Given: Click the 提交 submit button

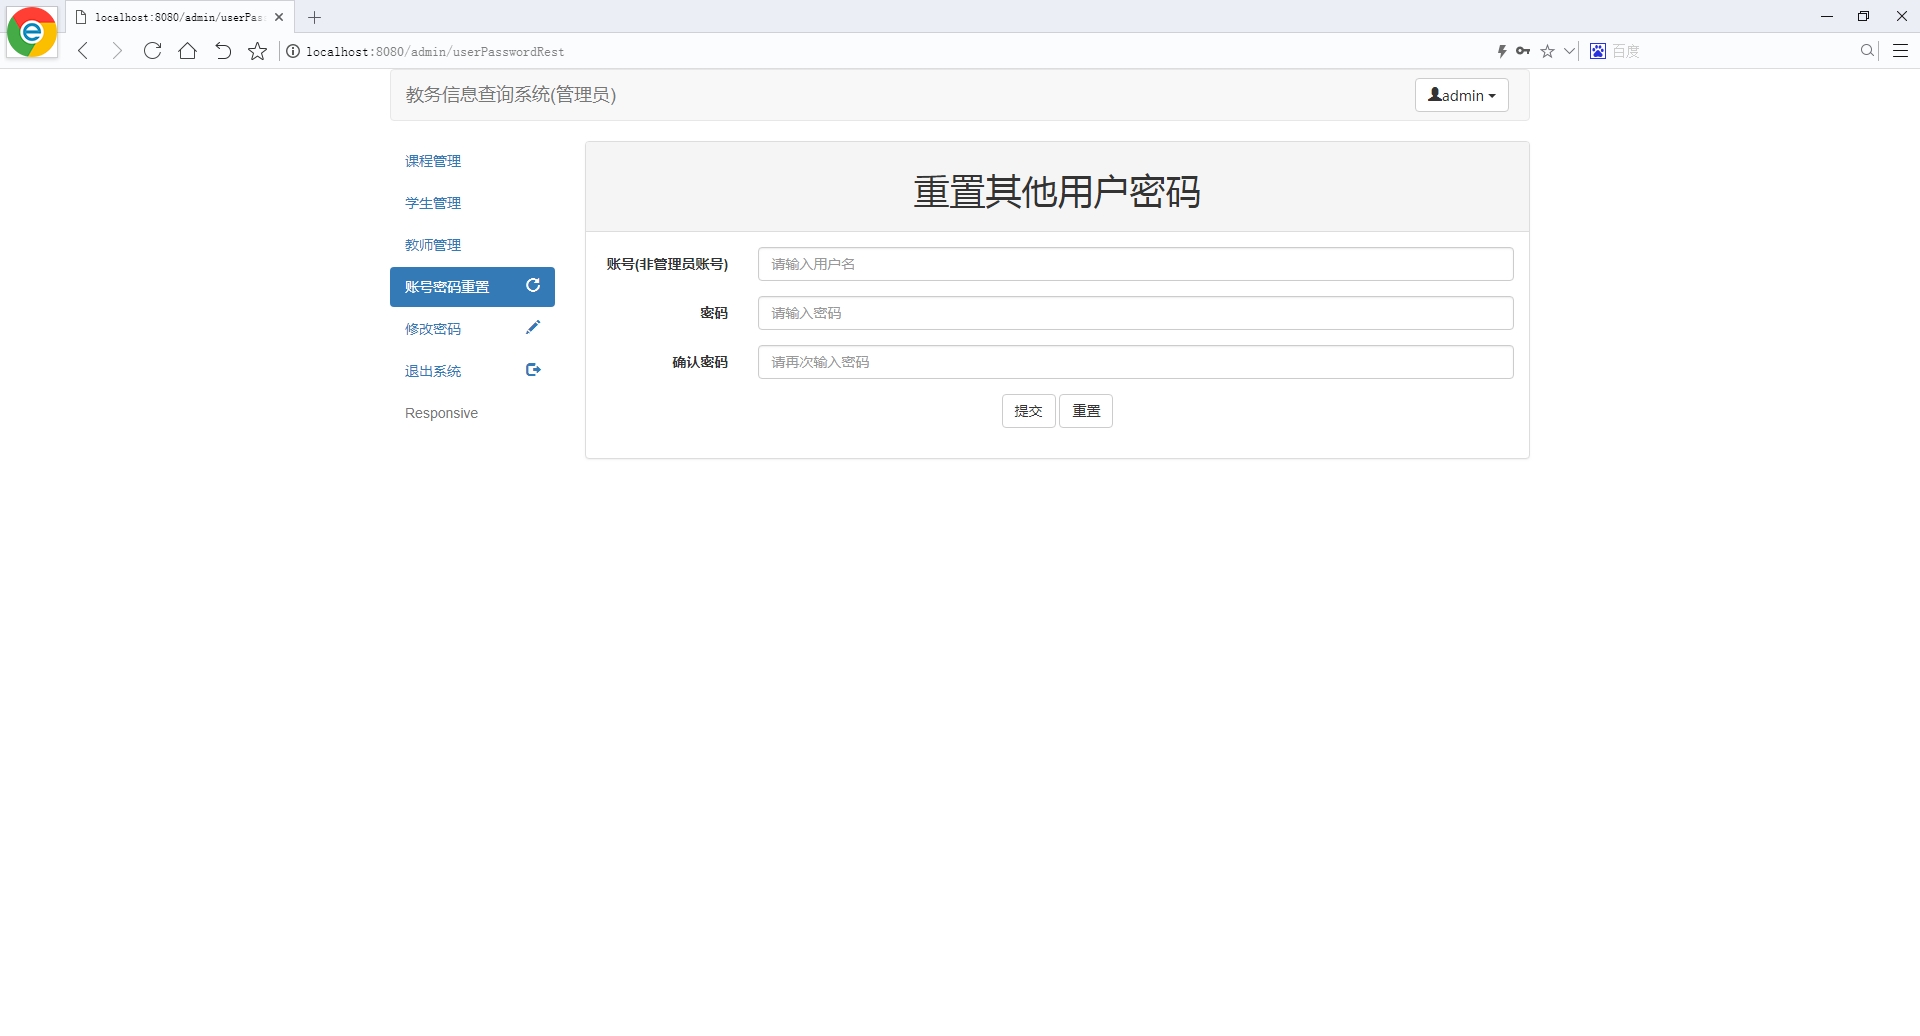Looking at the screenshot, I should (x=1028, y=411).
